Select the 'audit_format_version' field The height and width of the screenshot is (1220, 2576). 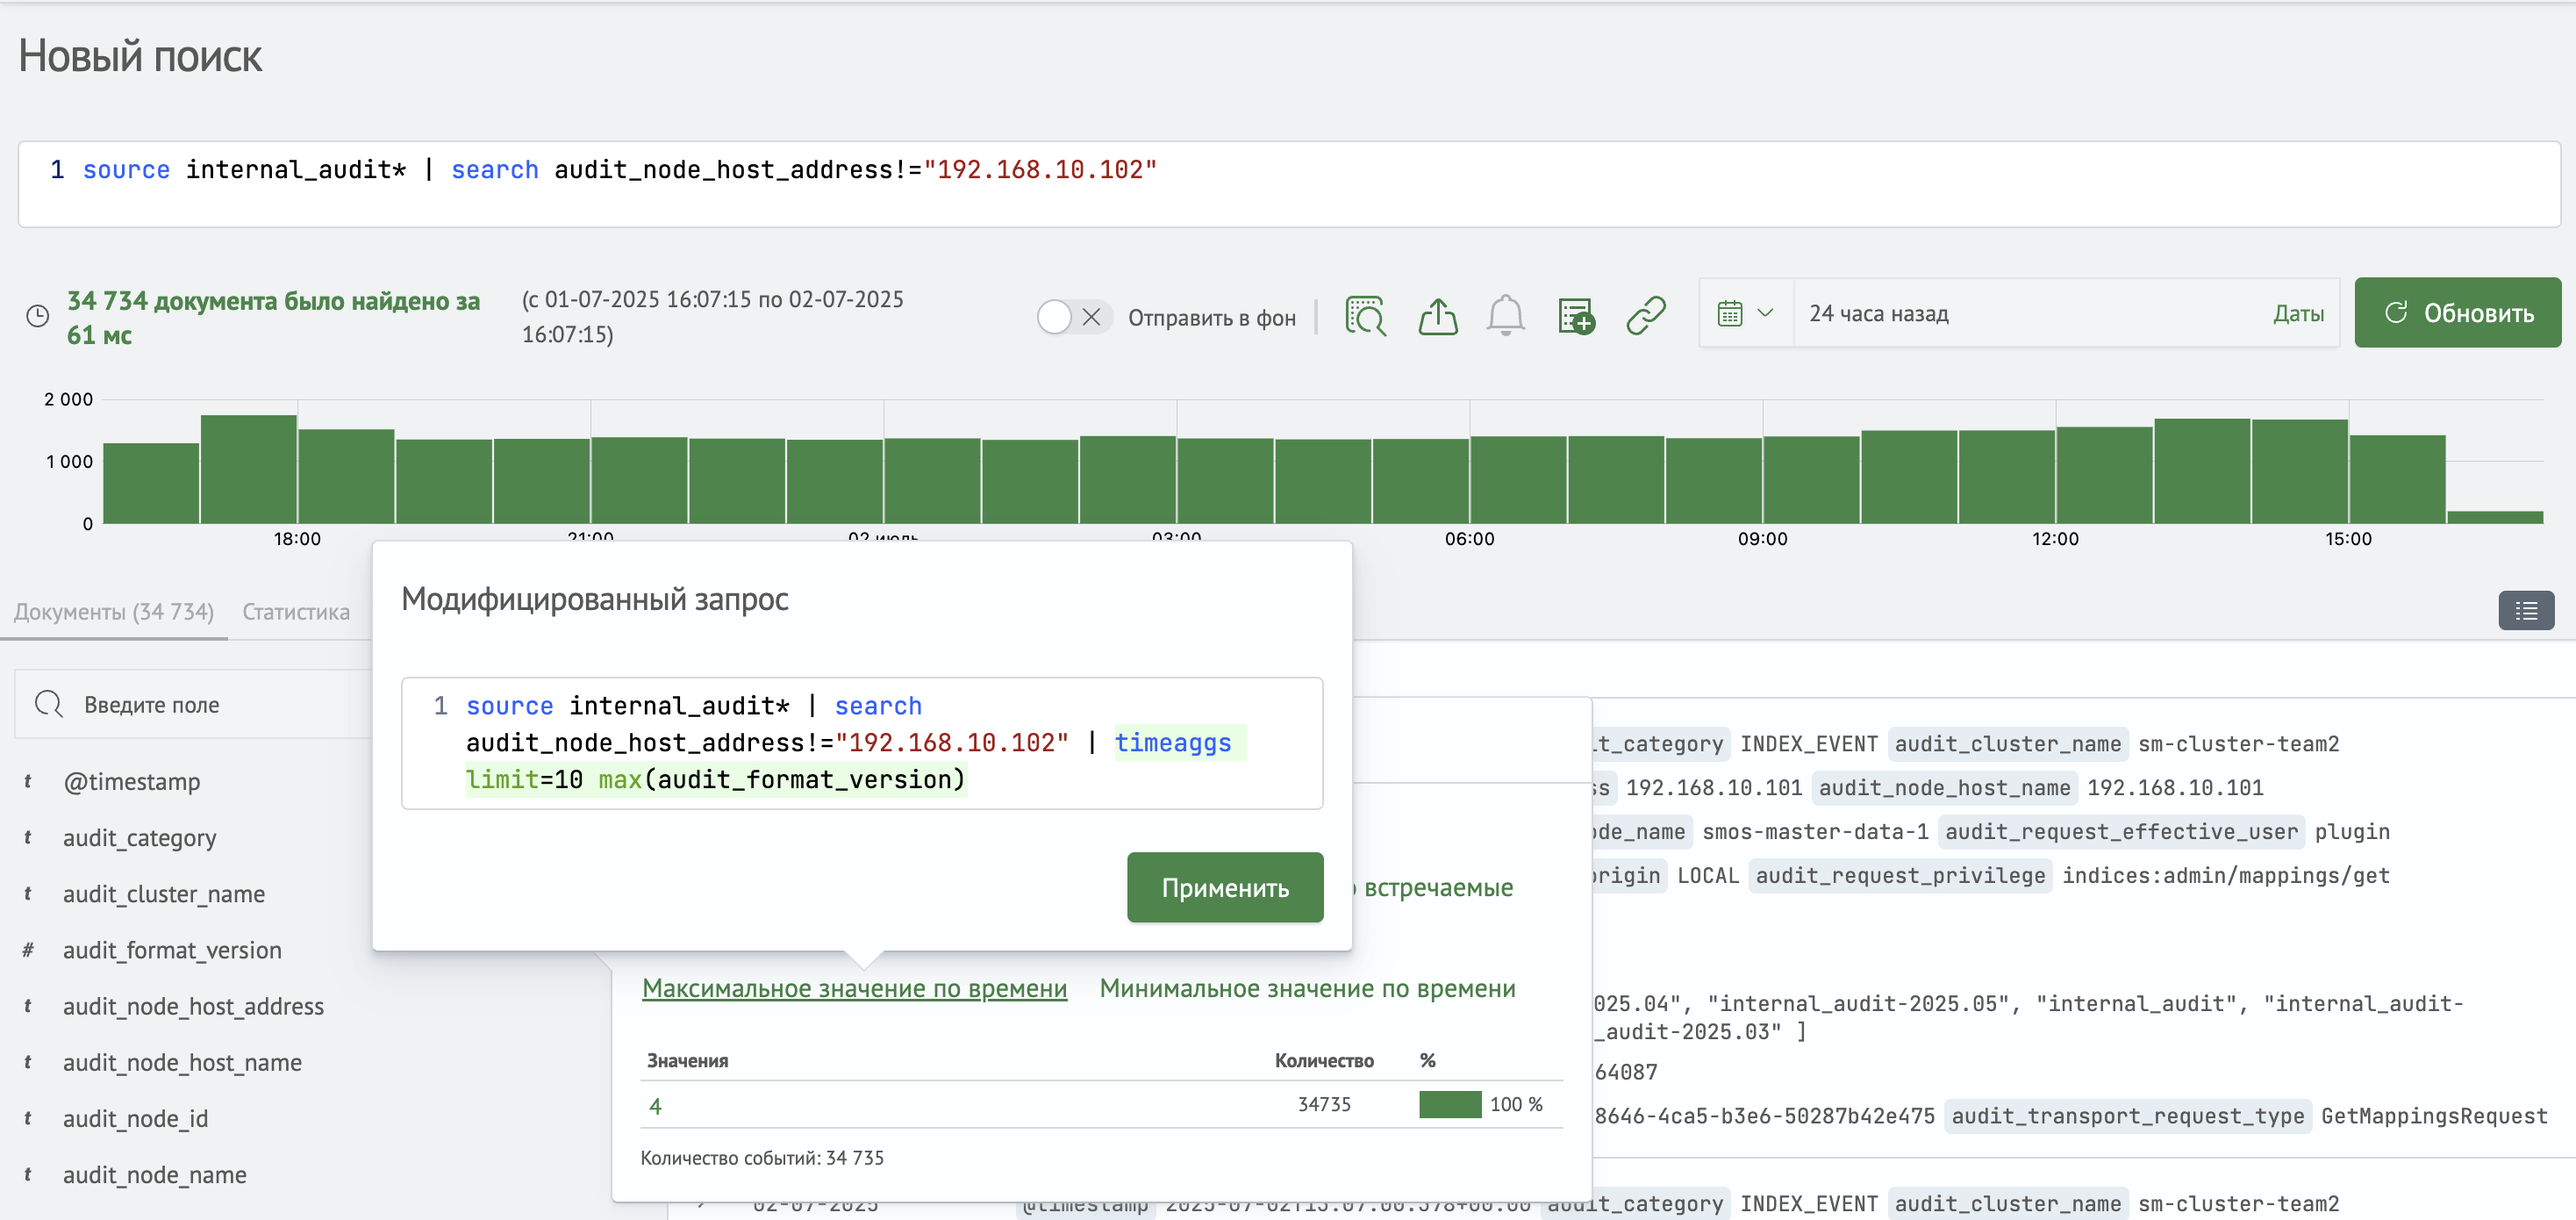point(172,949)
